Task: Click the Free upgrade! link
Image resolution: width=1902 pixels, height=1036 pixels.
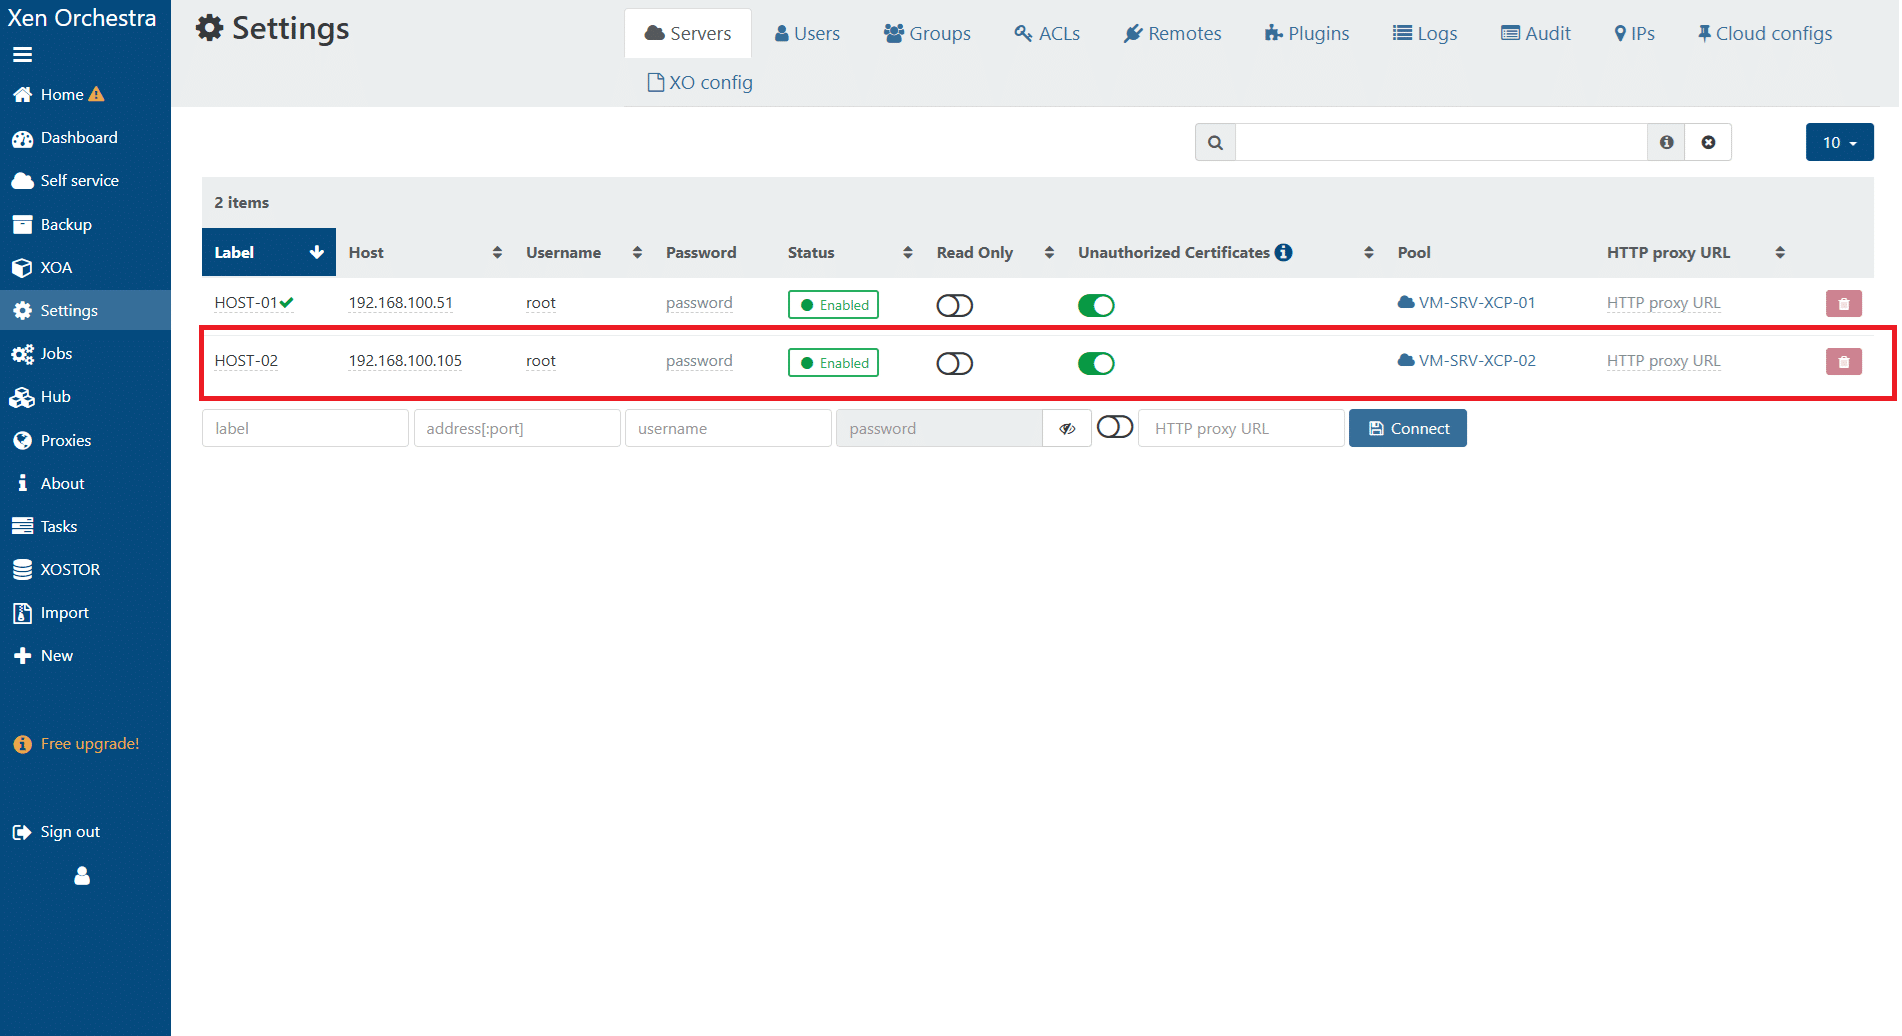Action: [76, 743]
